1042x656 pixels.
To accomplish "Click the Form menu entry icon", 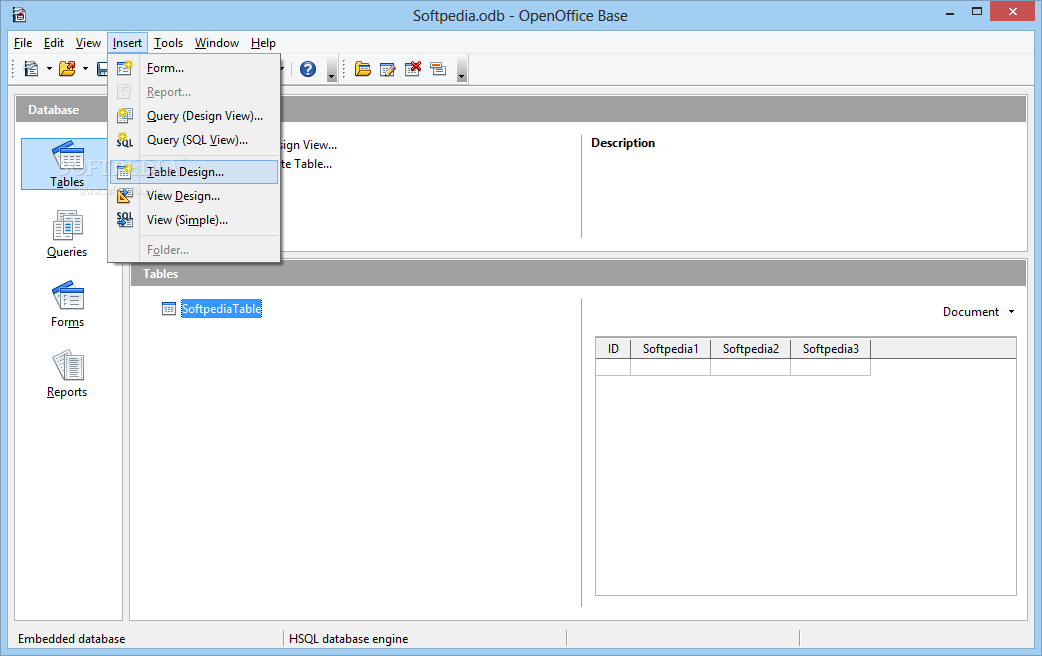I will 124,68.
